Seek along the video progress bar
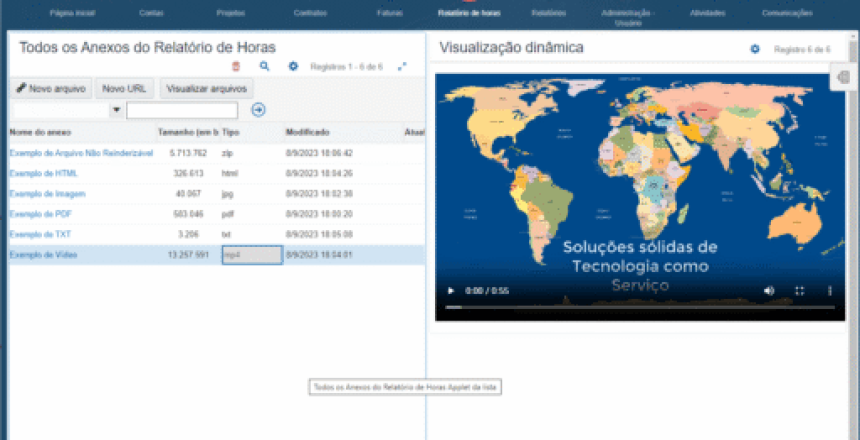 click(640, 307)
